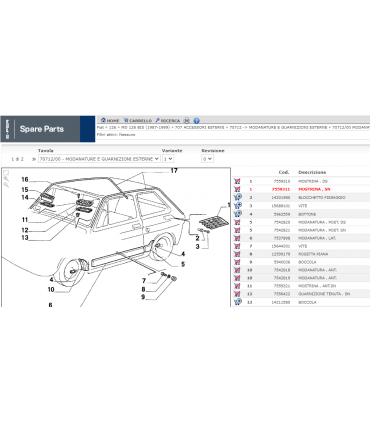The width and height of the screenshot is (370, 423).
Task: Select description MOSTRINA, SN in red
Action: [314, 189]
